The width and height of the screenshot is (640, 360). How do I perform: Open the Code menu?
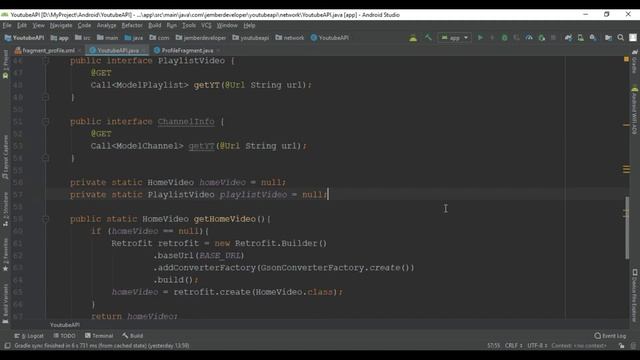tap(84, 25)
